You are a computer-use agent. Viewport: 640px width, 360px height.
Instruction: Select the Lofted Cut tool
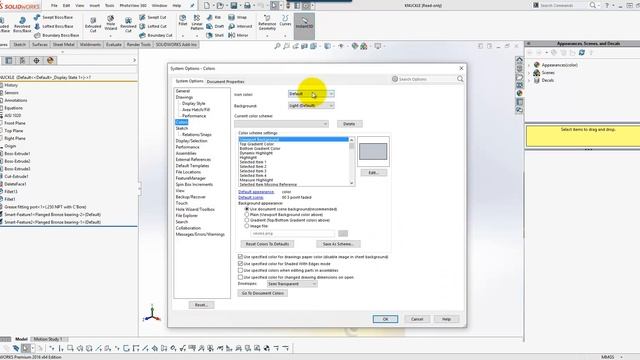point(153,26)
